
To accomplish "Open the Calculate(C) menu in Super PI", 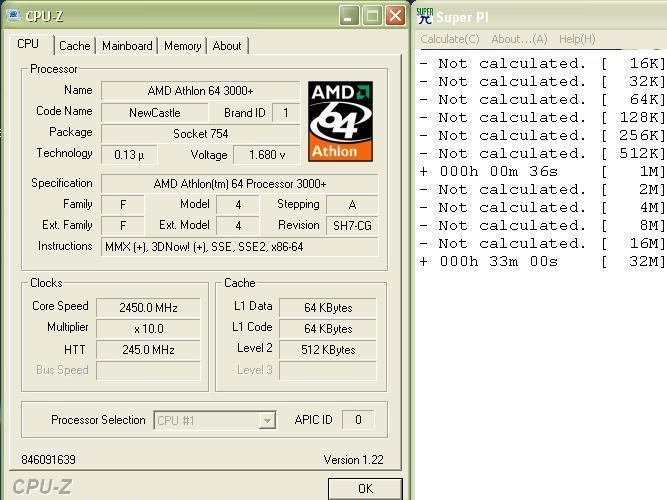I will pyautogui.click(x=450, y=39).
